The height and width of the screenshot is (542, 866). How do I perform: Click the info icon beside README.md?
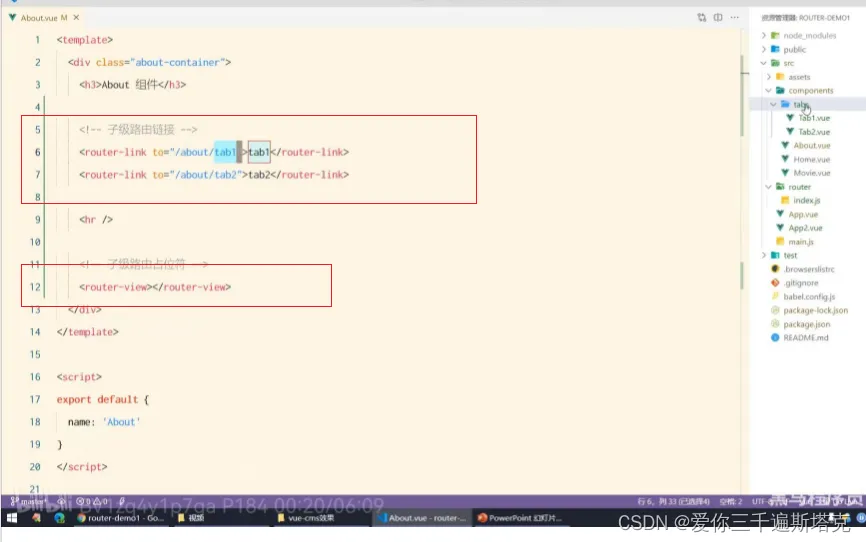click(775, 338)
